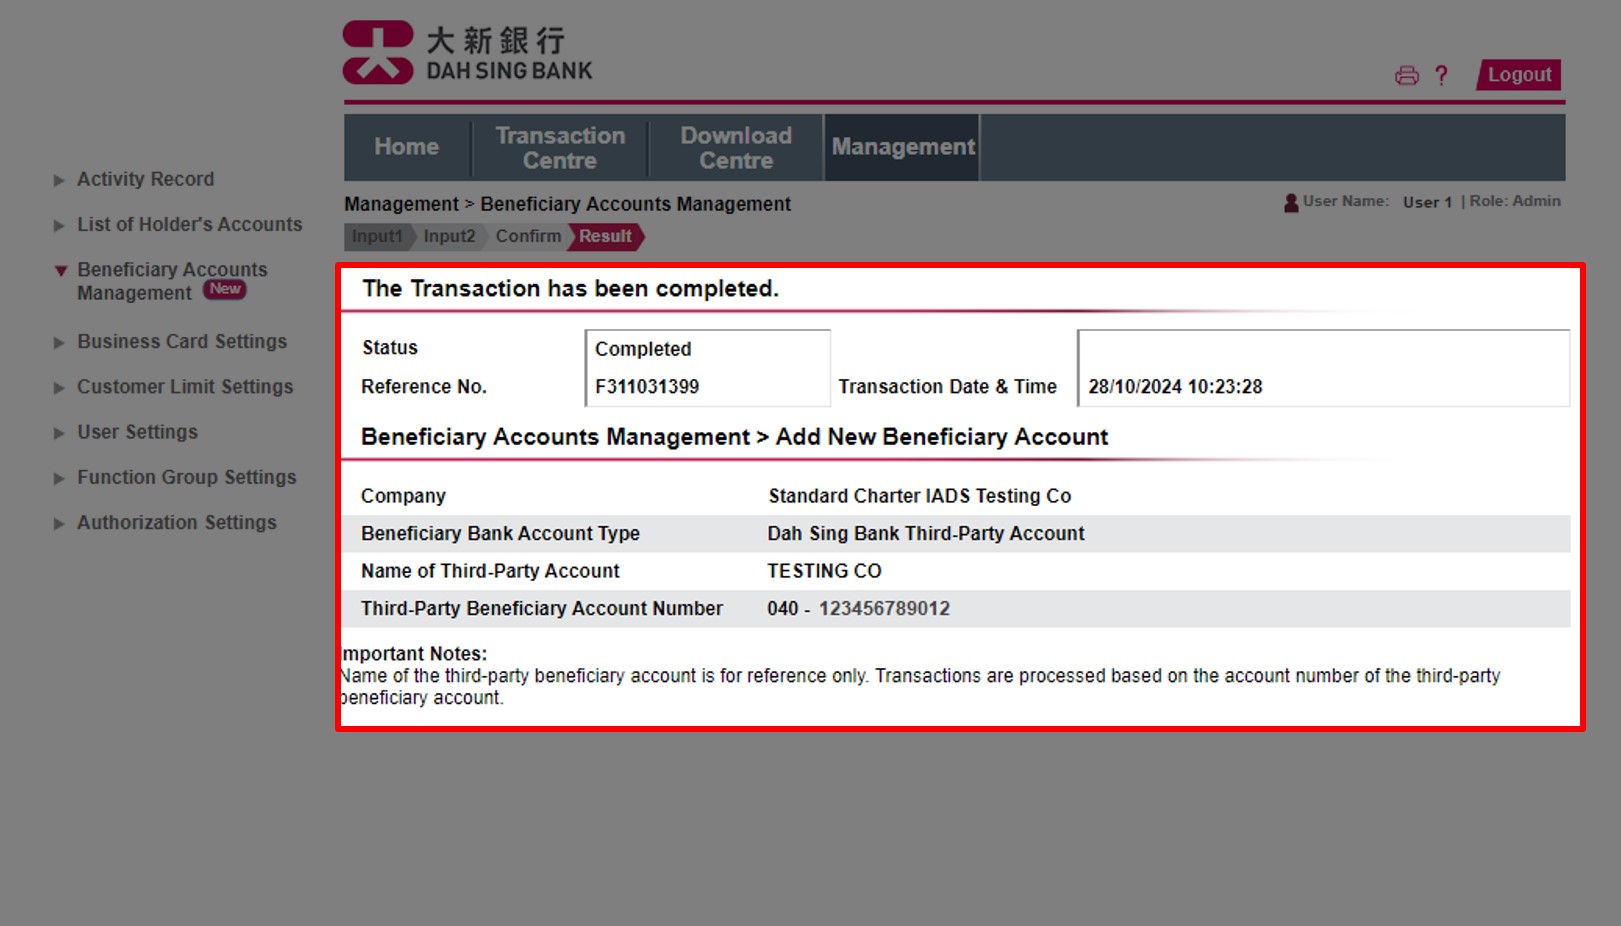1621x926 pixels.
Task: Open the Transaction Centre tab
Action: tap(560, 148)
